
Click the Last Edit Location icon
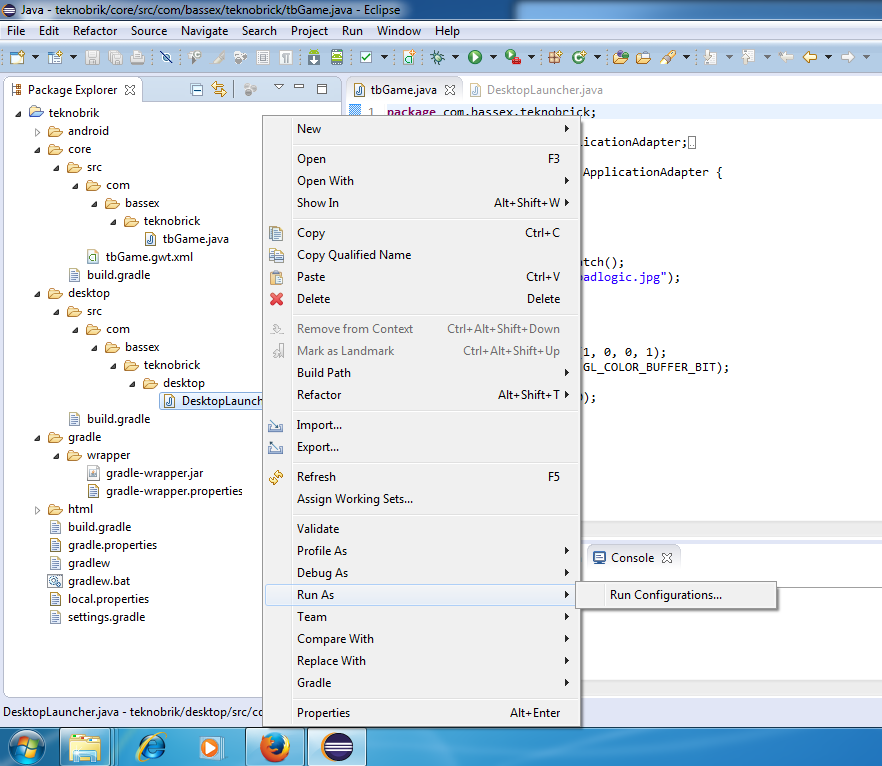coord(786,57)
